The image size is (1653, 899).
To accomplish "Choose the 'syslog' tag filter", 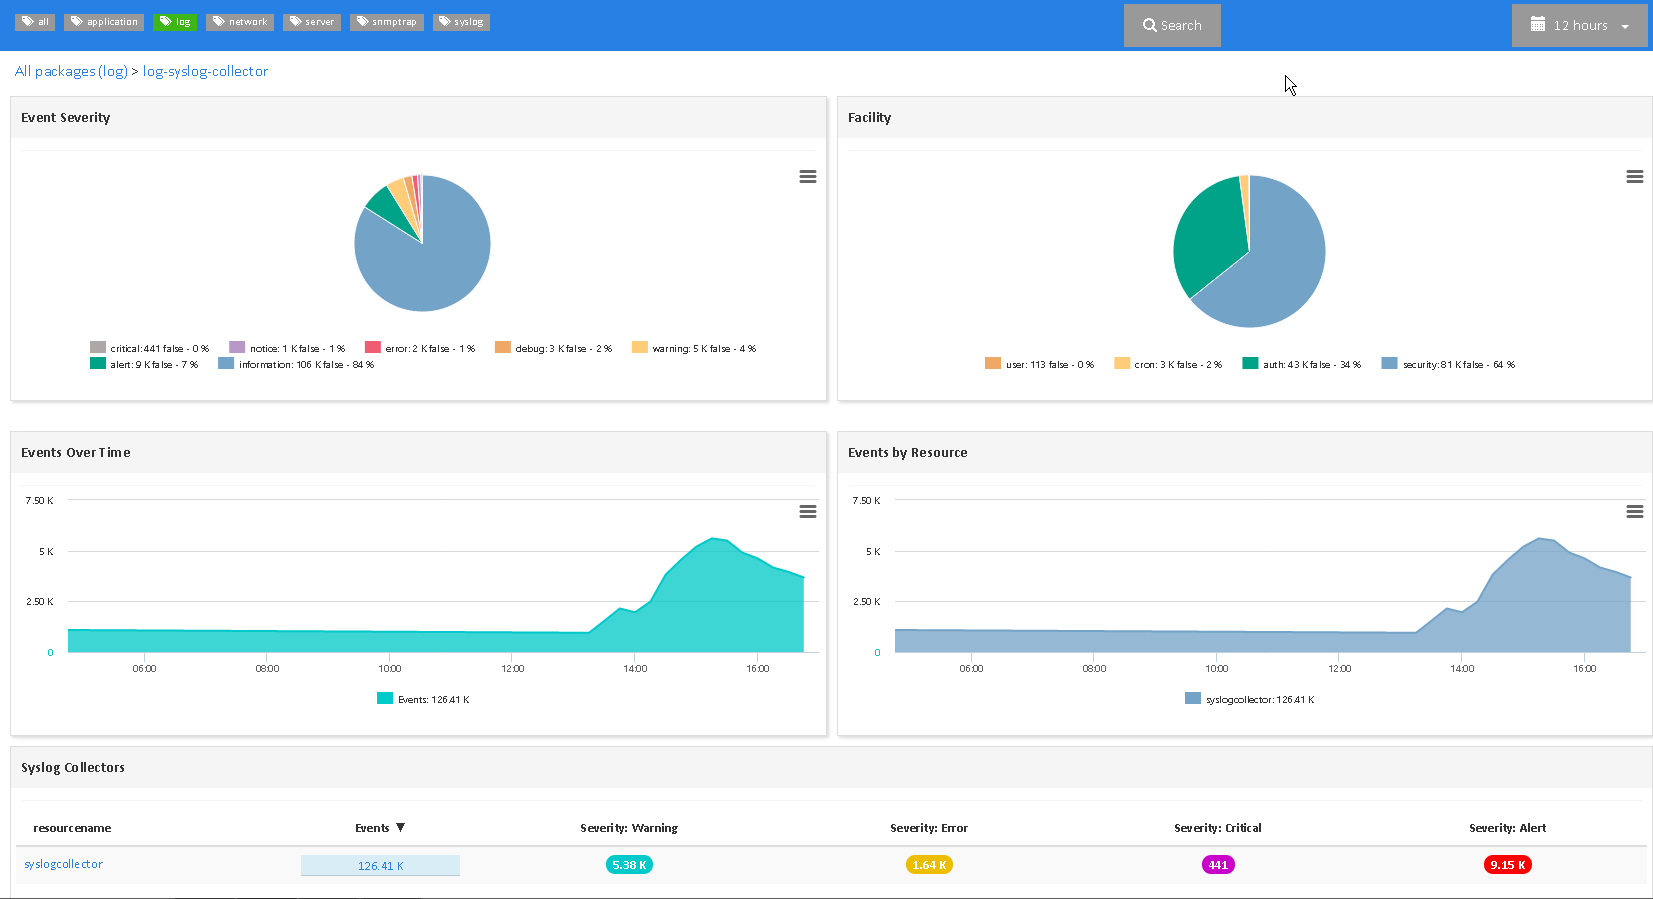I will [461, 22].
